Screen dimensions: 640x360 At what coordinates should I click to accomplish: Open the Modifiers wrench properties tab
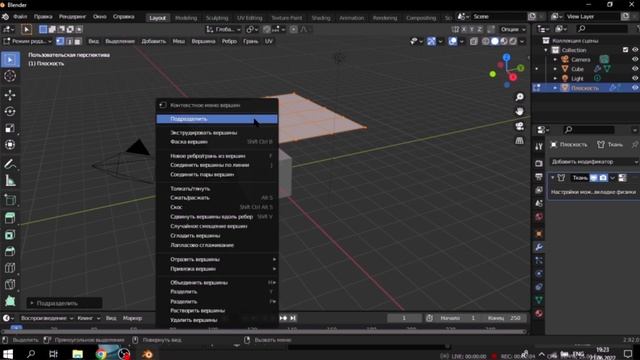[539, 247]
